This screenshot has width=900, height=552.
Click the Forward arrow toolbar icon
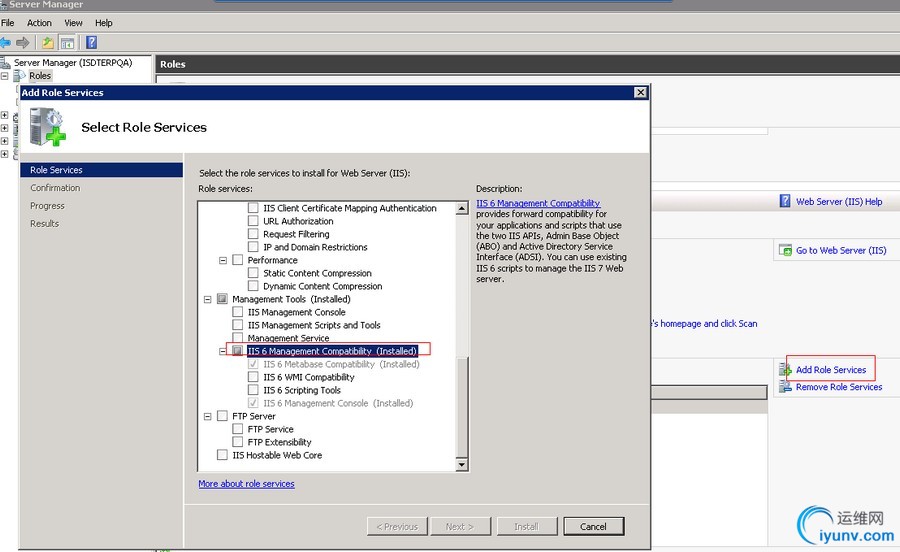(x=23, y=42)
